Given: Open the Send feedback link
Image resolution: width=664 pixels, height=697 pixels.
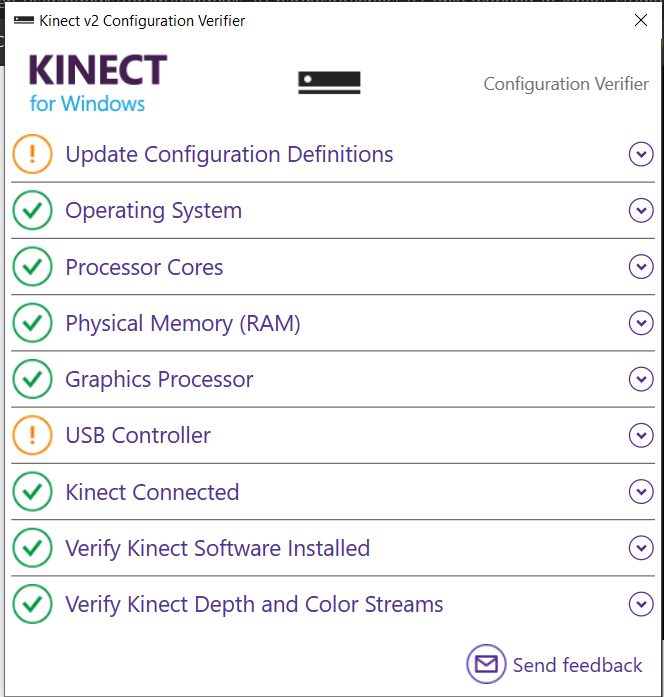Looking at the screenshot, I should [x=577, y=665].
